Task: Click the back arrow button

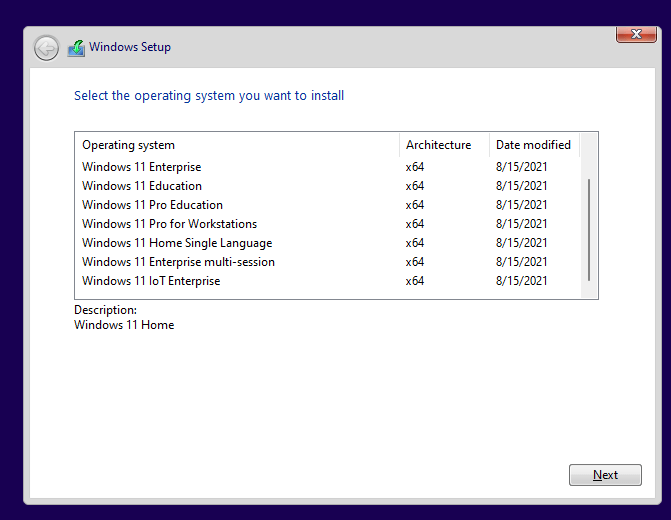Action: 46,47
